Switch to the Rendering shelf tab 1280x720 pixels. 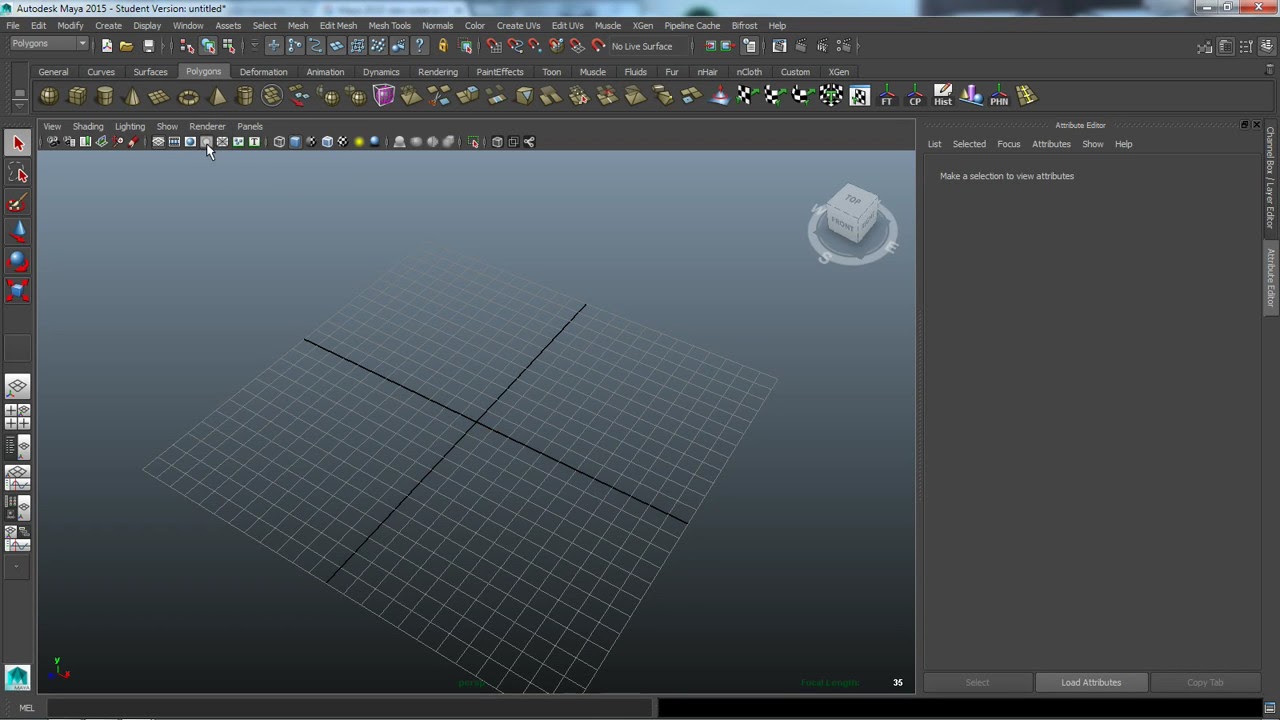438,72
